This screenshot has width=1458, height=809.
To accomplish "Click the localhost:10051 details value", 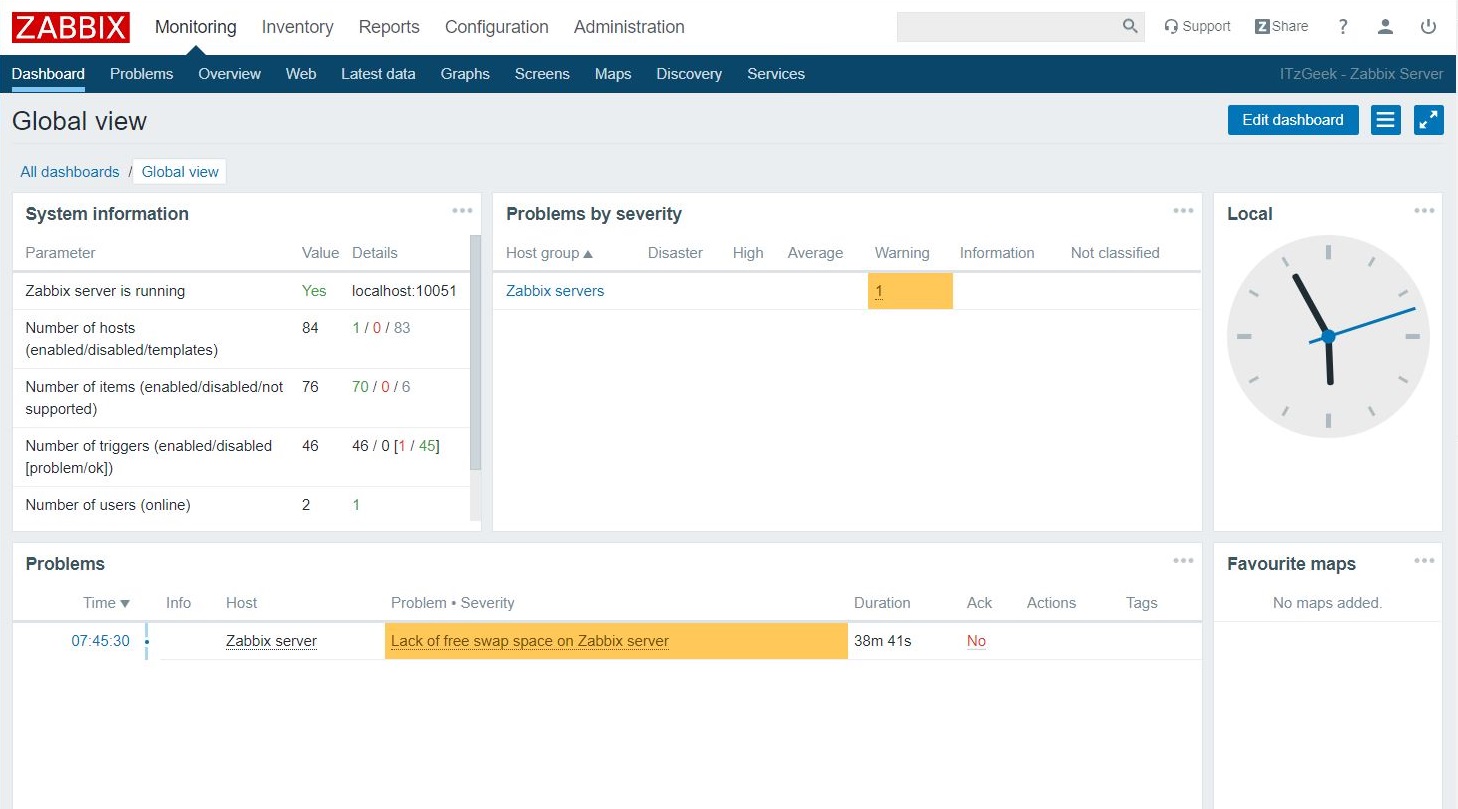I will pyautogui.click(x=404, y=291).
